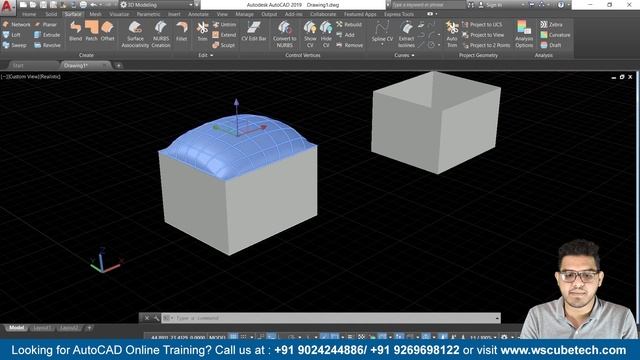
Task: Open Analysis Options
Action: 524,34
